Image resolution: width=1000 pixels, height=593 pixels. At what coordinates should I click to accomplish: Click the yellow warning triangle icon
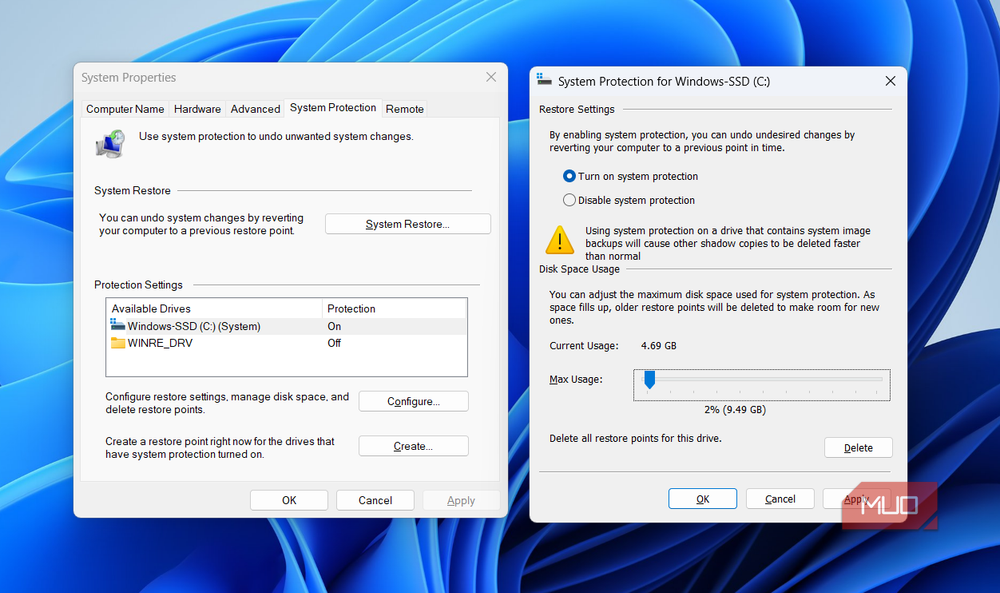coord(560,240)
